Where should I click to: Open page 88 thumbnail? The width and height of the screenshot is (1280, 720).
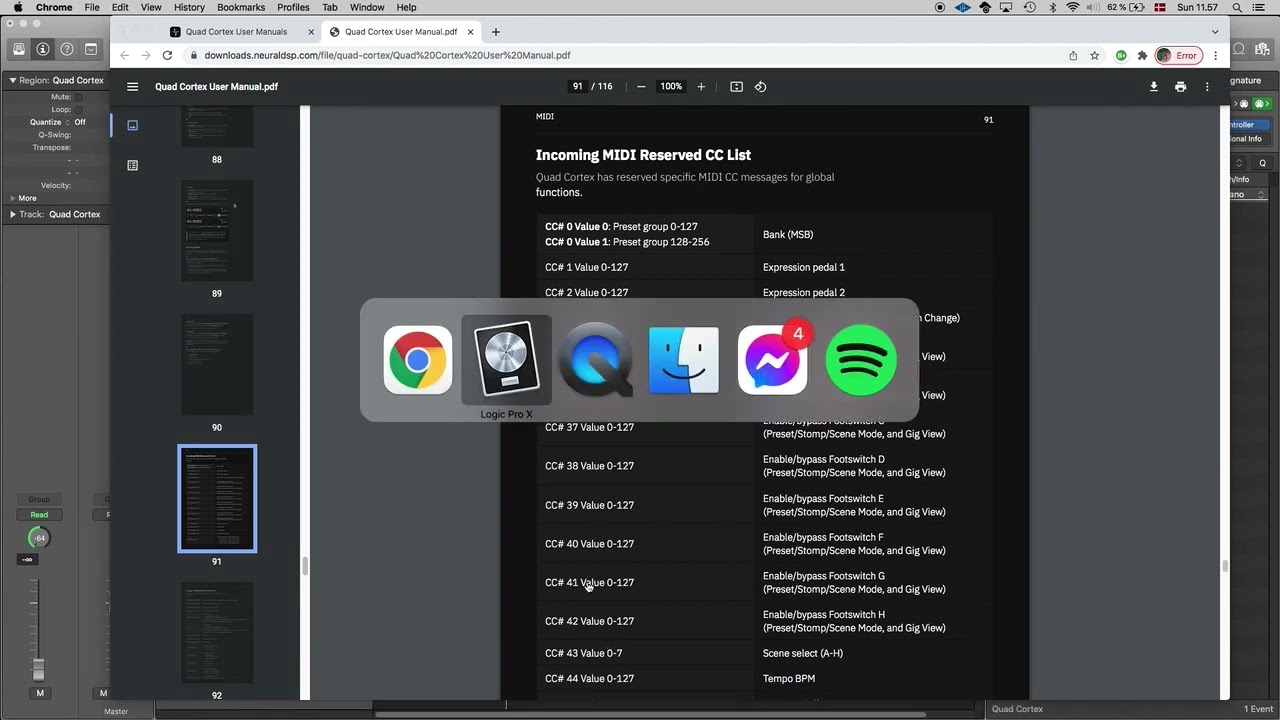tap(217, 127)
